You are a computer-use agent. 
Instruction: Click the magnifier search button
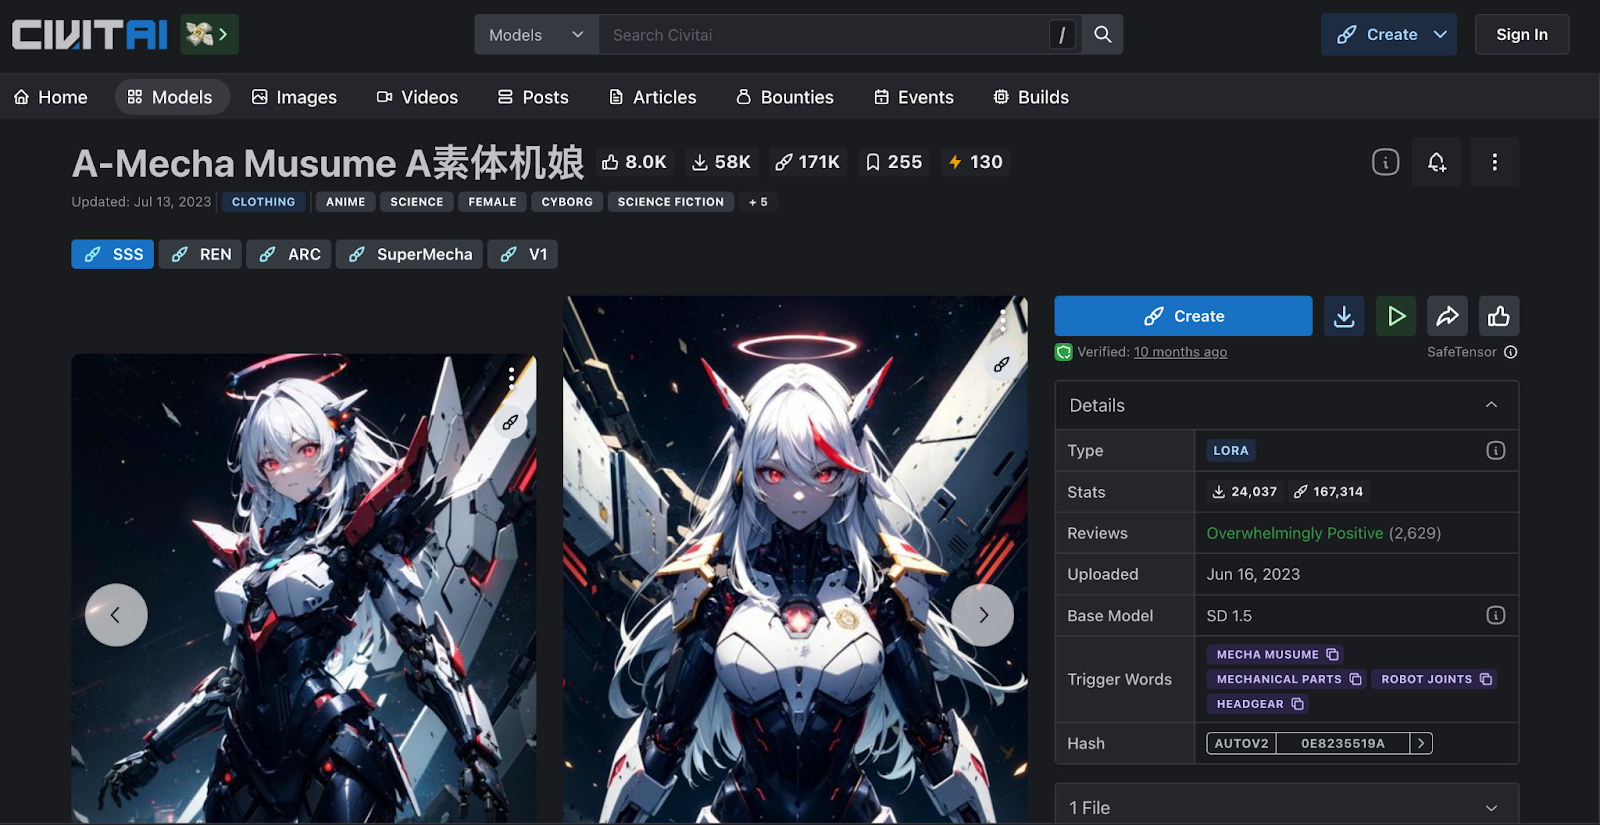(1102, 35)
